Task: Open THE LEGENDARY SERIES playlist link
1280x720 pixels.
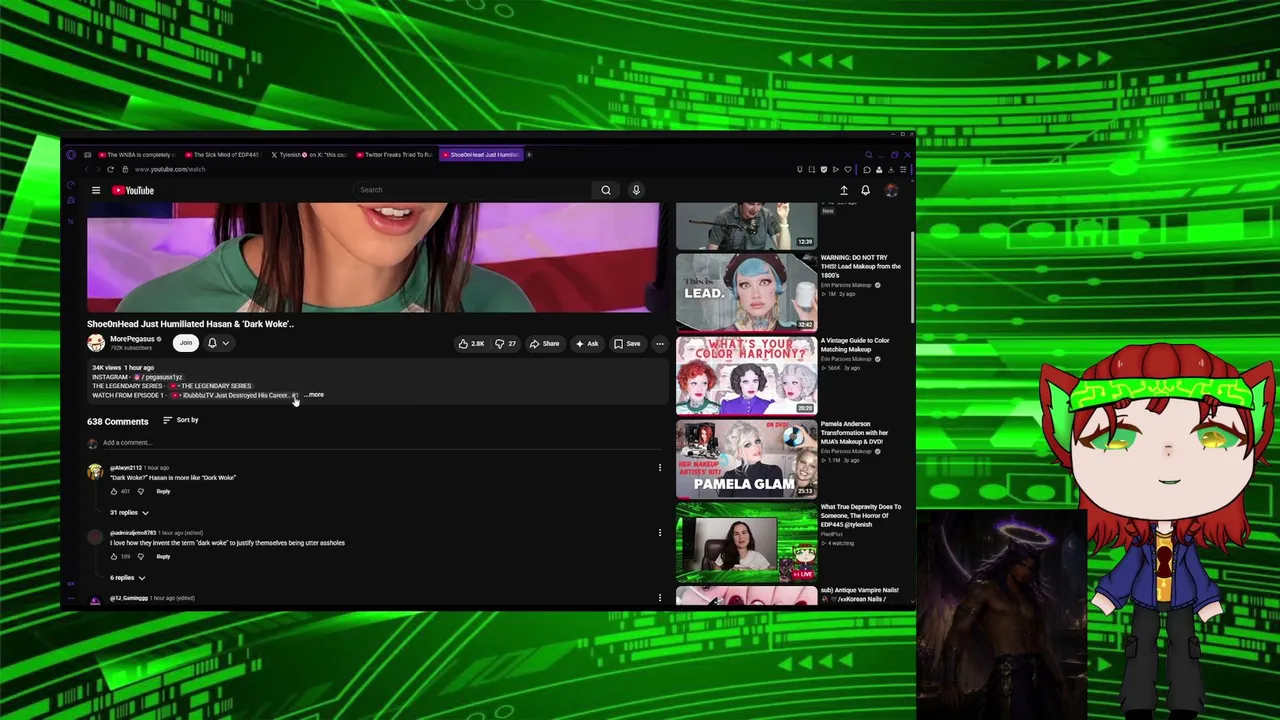Action: 210,386
